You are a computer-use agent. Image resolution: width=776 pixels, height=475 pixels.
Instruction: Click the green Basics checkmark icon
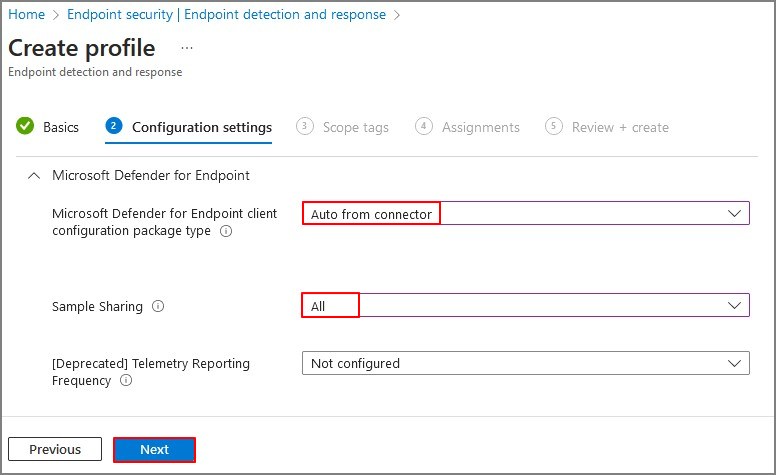pos(25,126)
